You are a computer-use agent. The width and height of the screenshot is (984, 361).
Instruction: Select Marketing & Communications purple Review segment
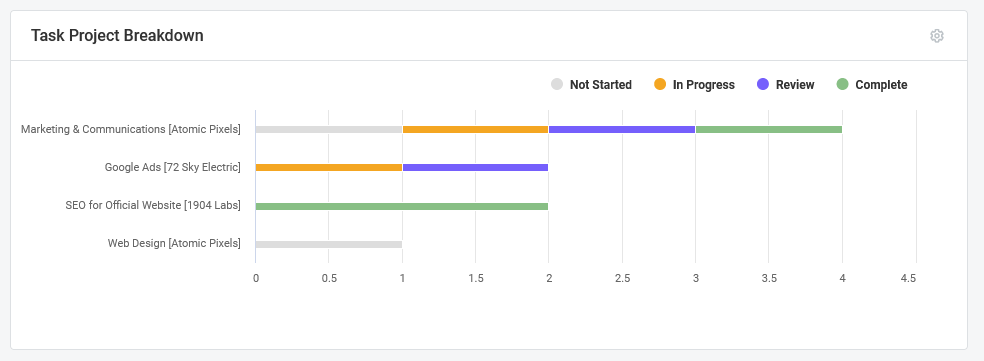(622, 129)
